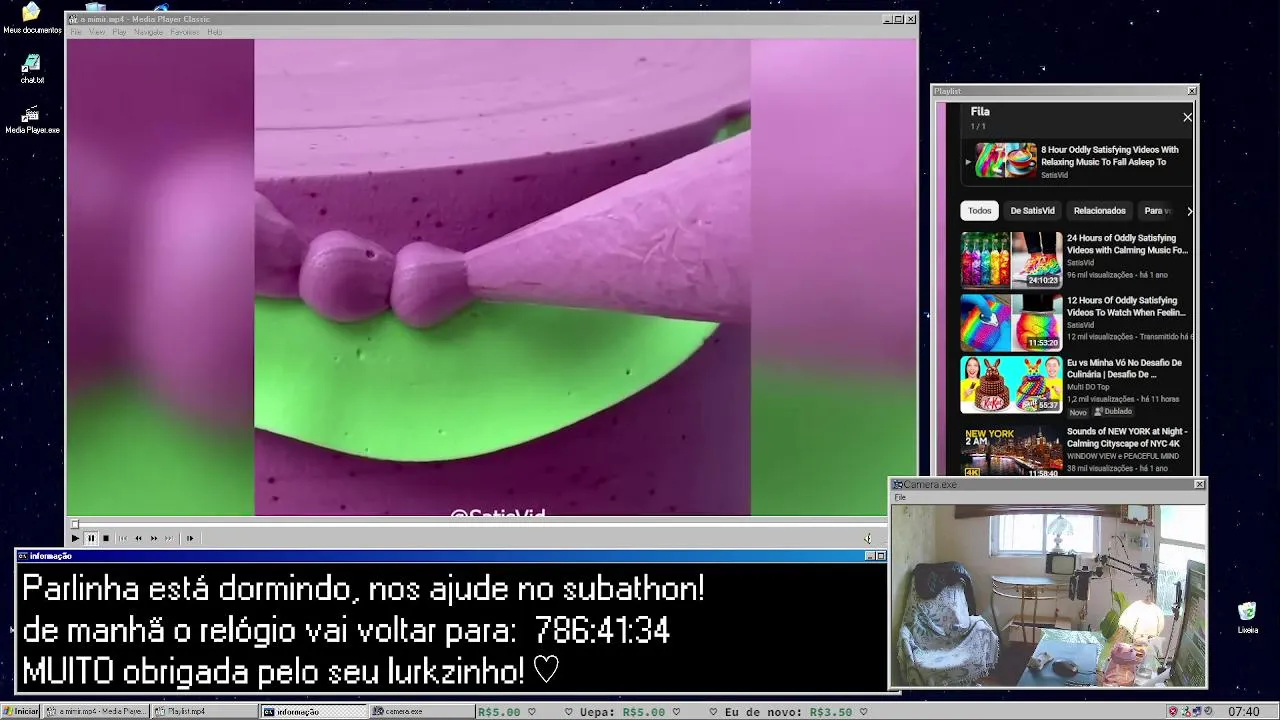Screen dimensions: 1280x720
Task: Open 8 Hour Oddly Satisfying Videos thumbnail in queue
Action: click(1006, 160)
